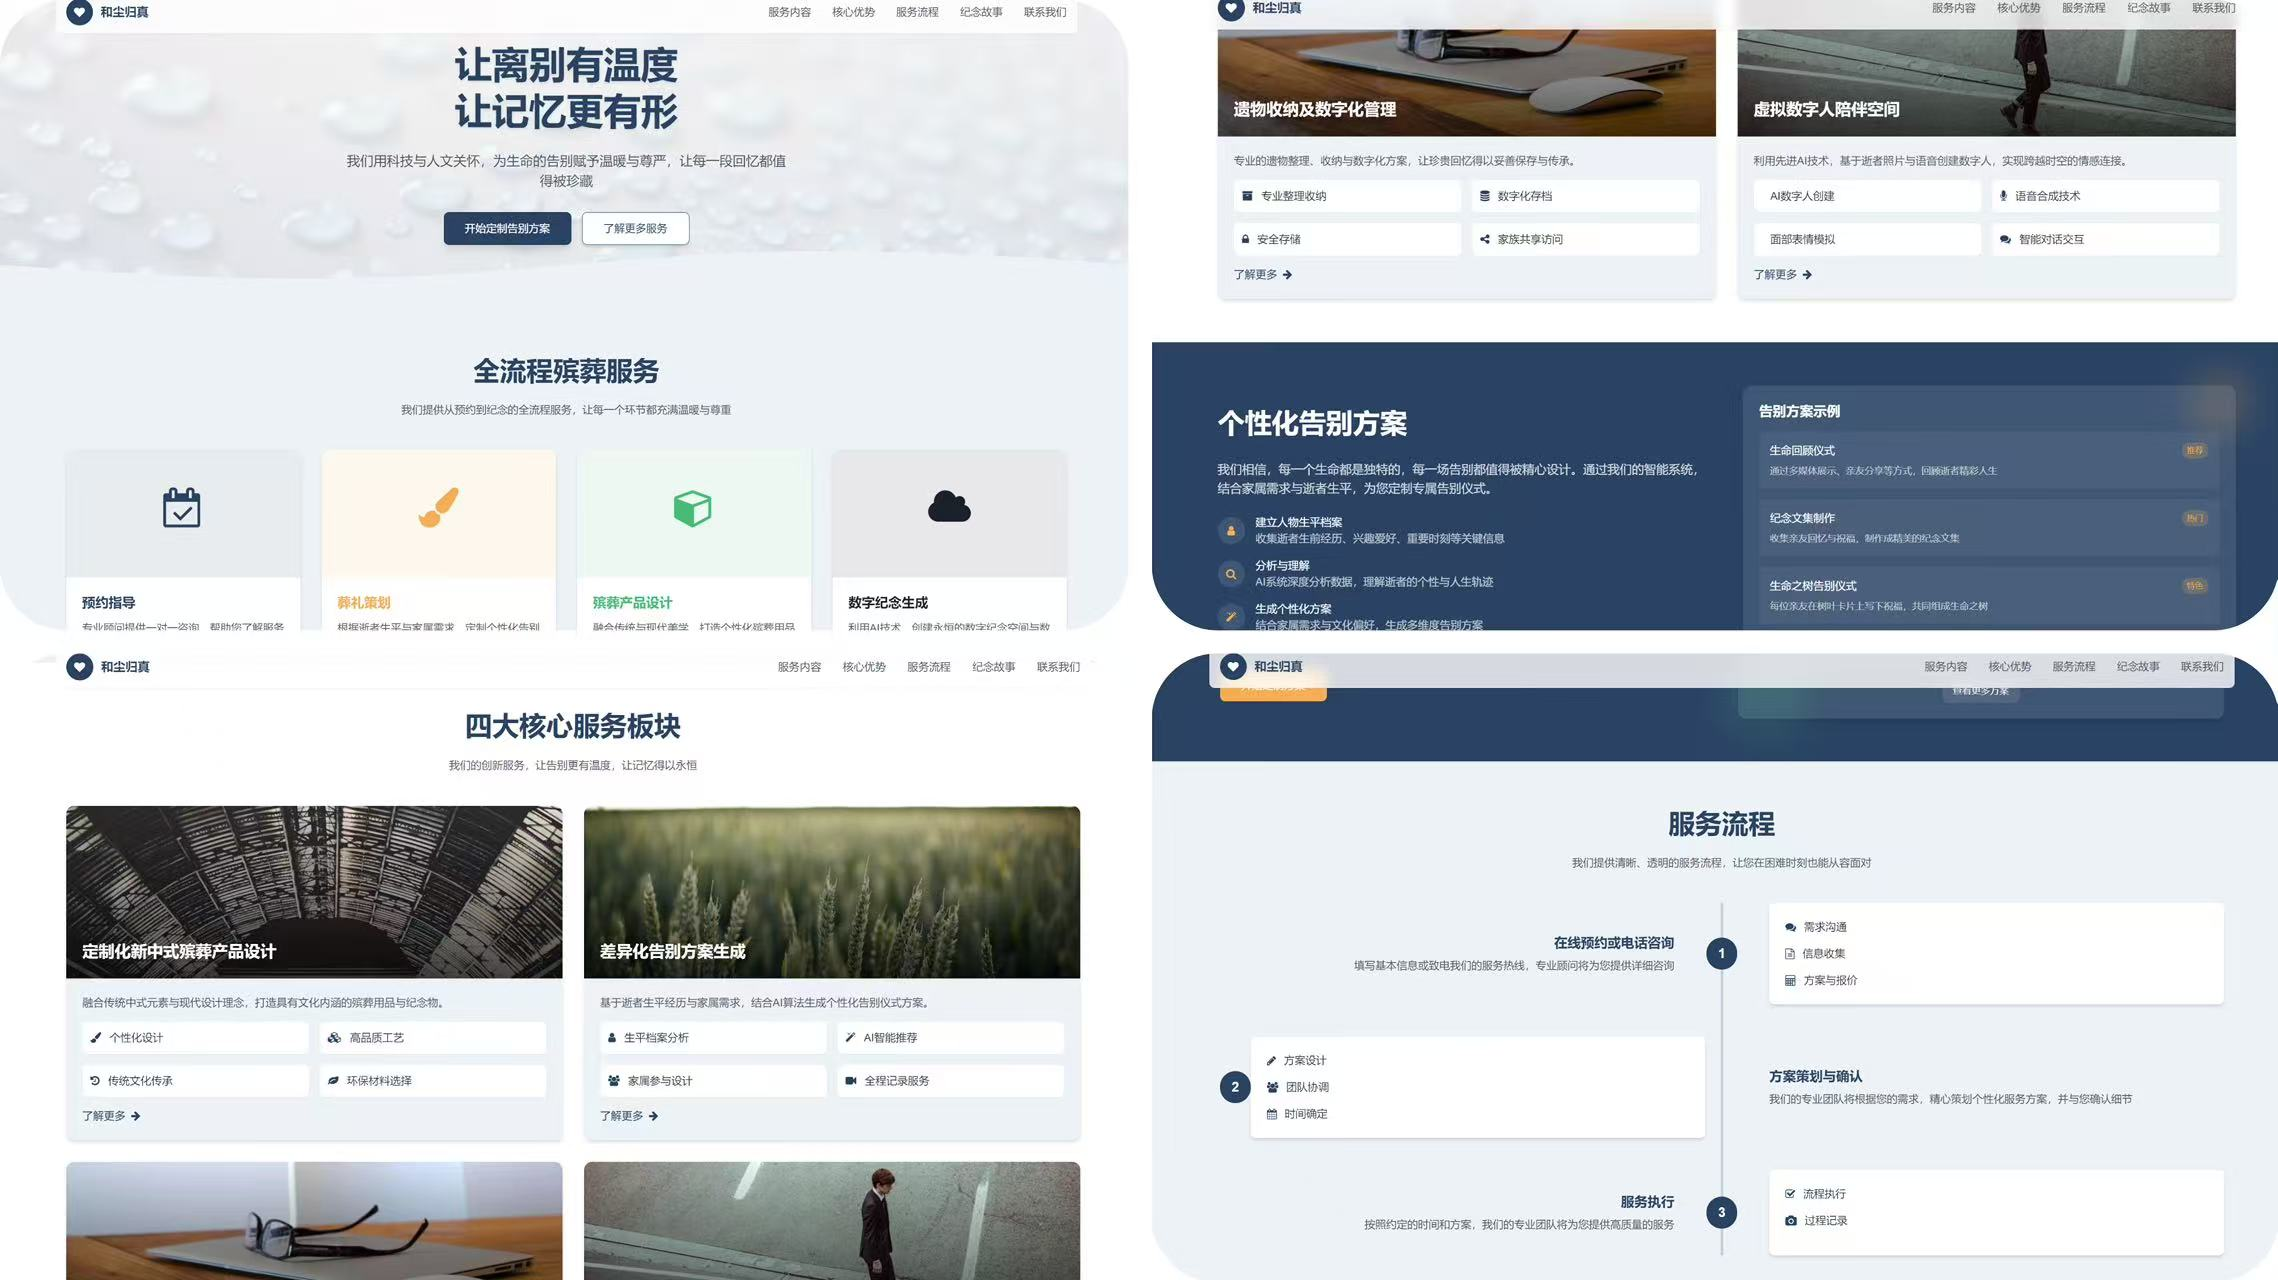
Task: Click the chat icon beside 需求沟通
Action: coord(1791,927)
